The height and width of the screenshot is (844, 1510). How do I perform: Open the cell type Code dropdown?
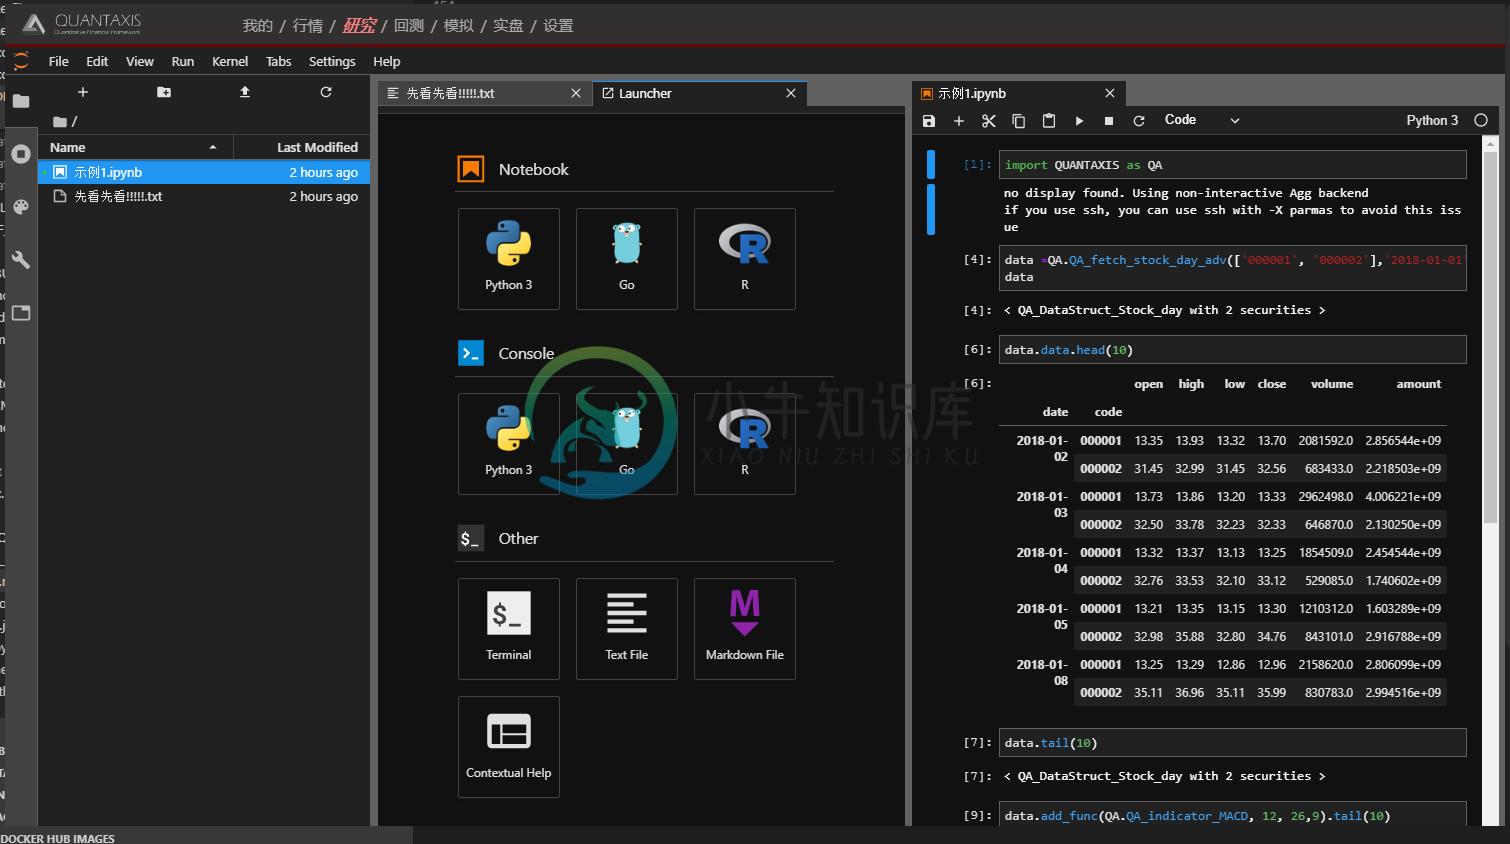(x=1201, y=120)
